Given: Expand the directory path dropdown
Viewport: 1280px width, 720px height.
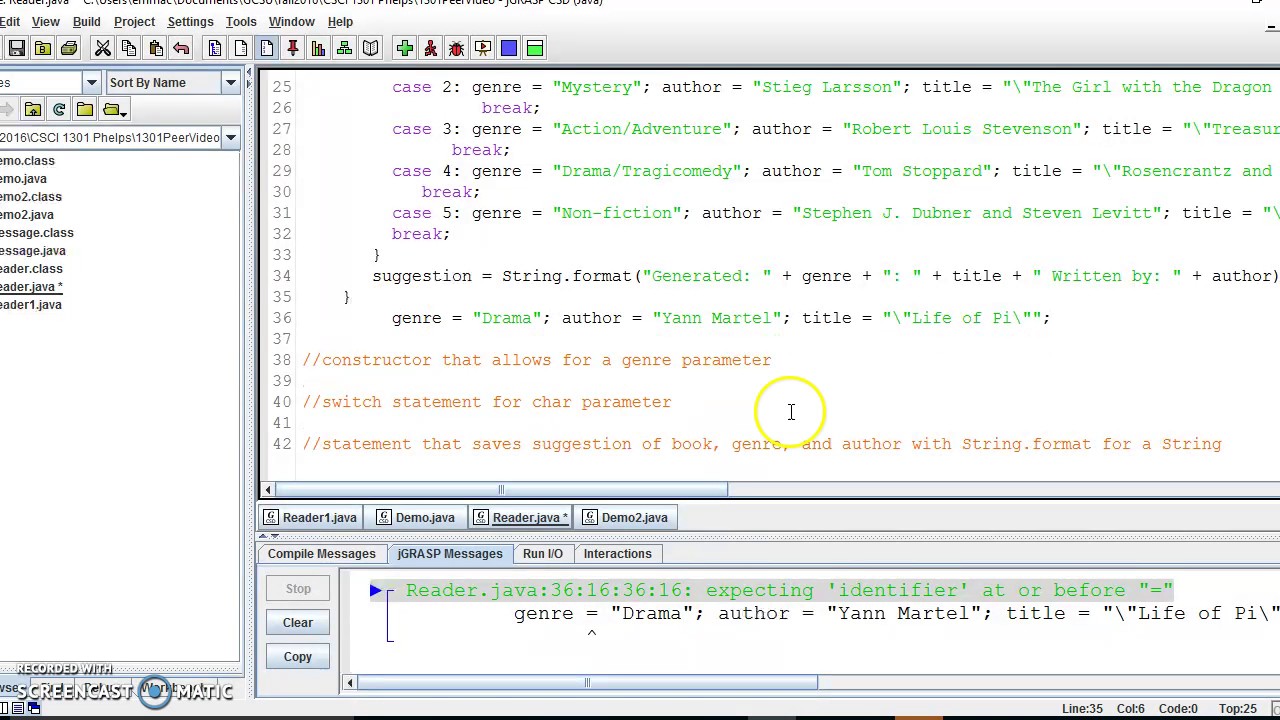Looking at the screenshot, I should [x=230, y=138].
